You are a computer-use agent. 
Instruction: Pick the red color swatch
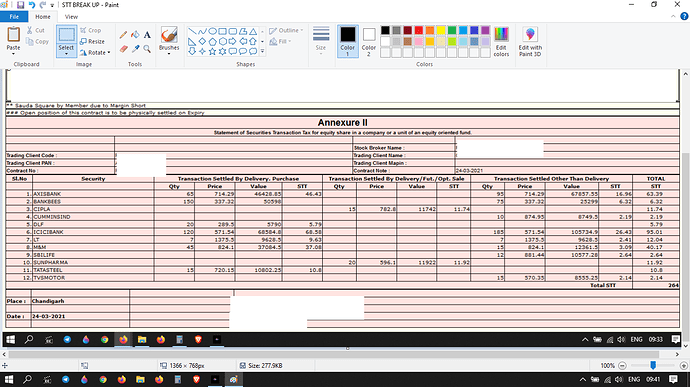418,30
